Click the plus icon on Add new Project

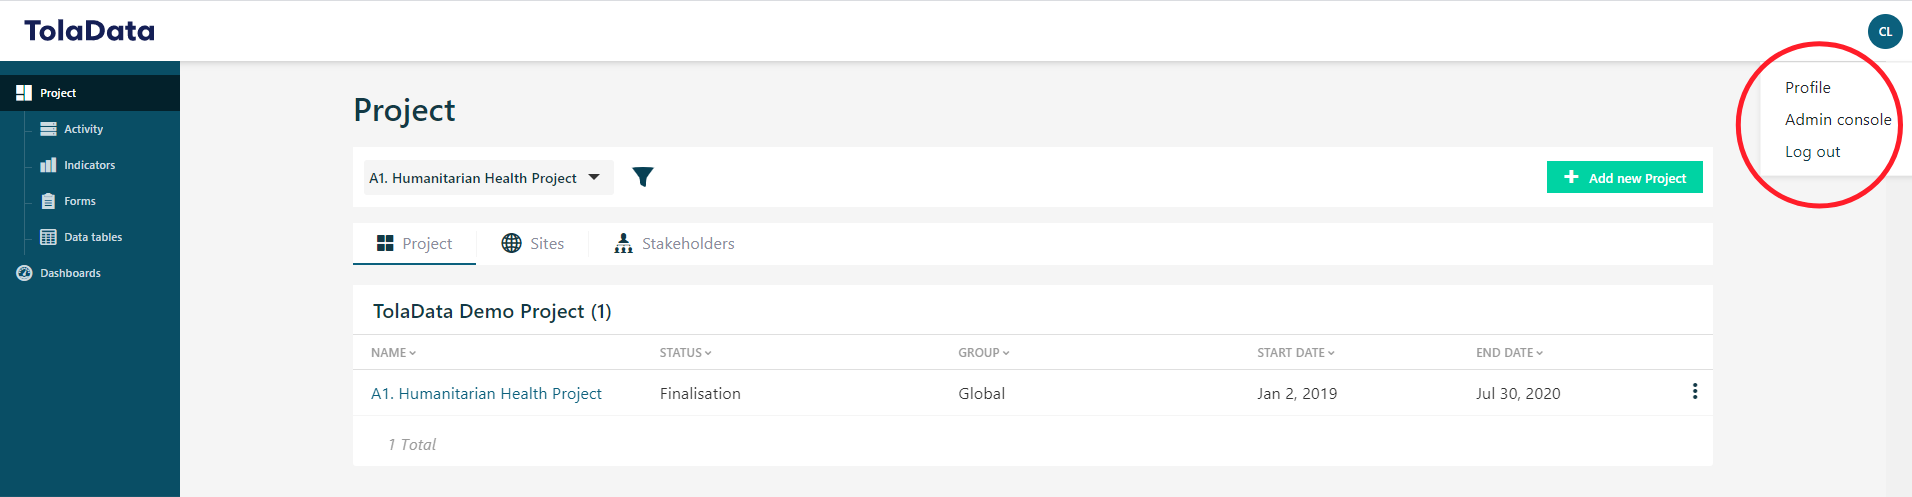tap(1571, 177)
